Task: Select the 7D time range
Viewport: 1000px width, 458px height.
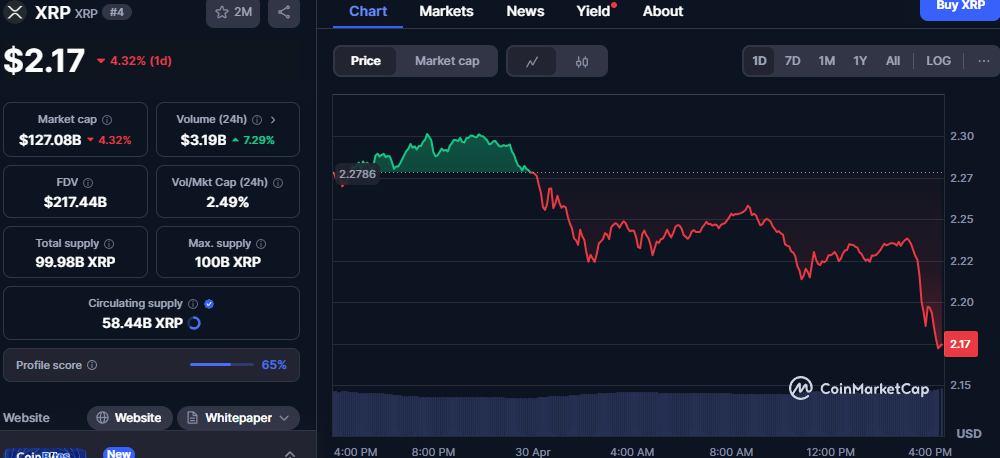Action: pyautogui.click(x=792, y=61)
